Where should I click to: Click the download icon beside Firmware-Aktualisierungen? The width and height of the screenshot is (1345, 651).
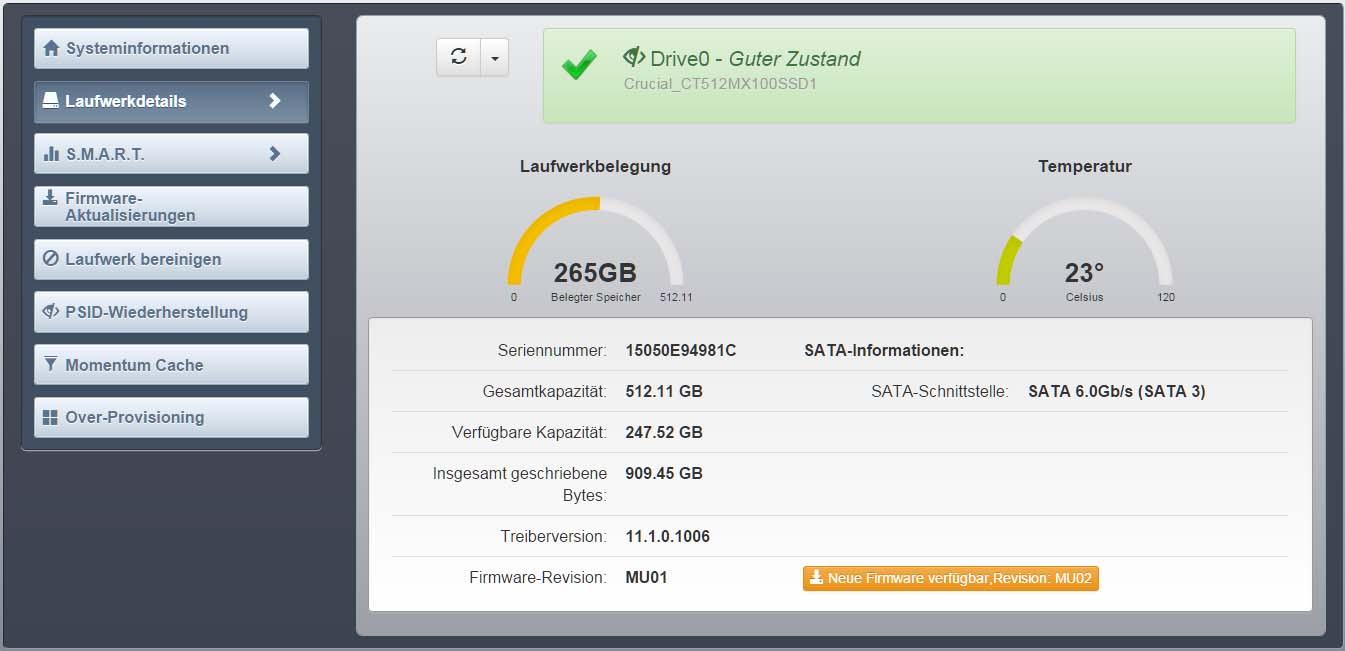[x=50, y=197]
